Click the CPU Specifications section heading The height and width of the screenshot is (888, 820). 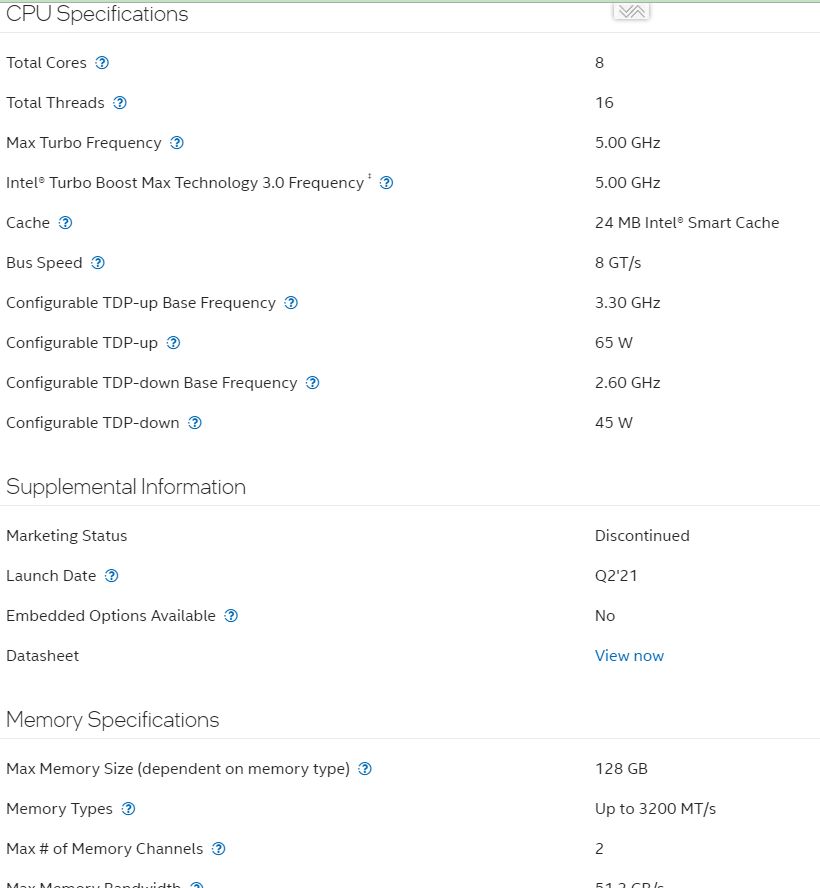click(x=97, y=14)
